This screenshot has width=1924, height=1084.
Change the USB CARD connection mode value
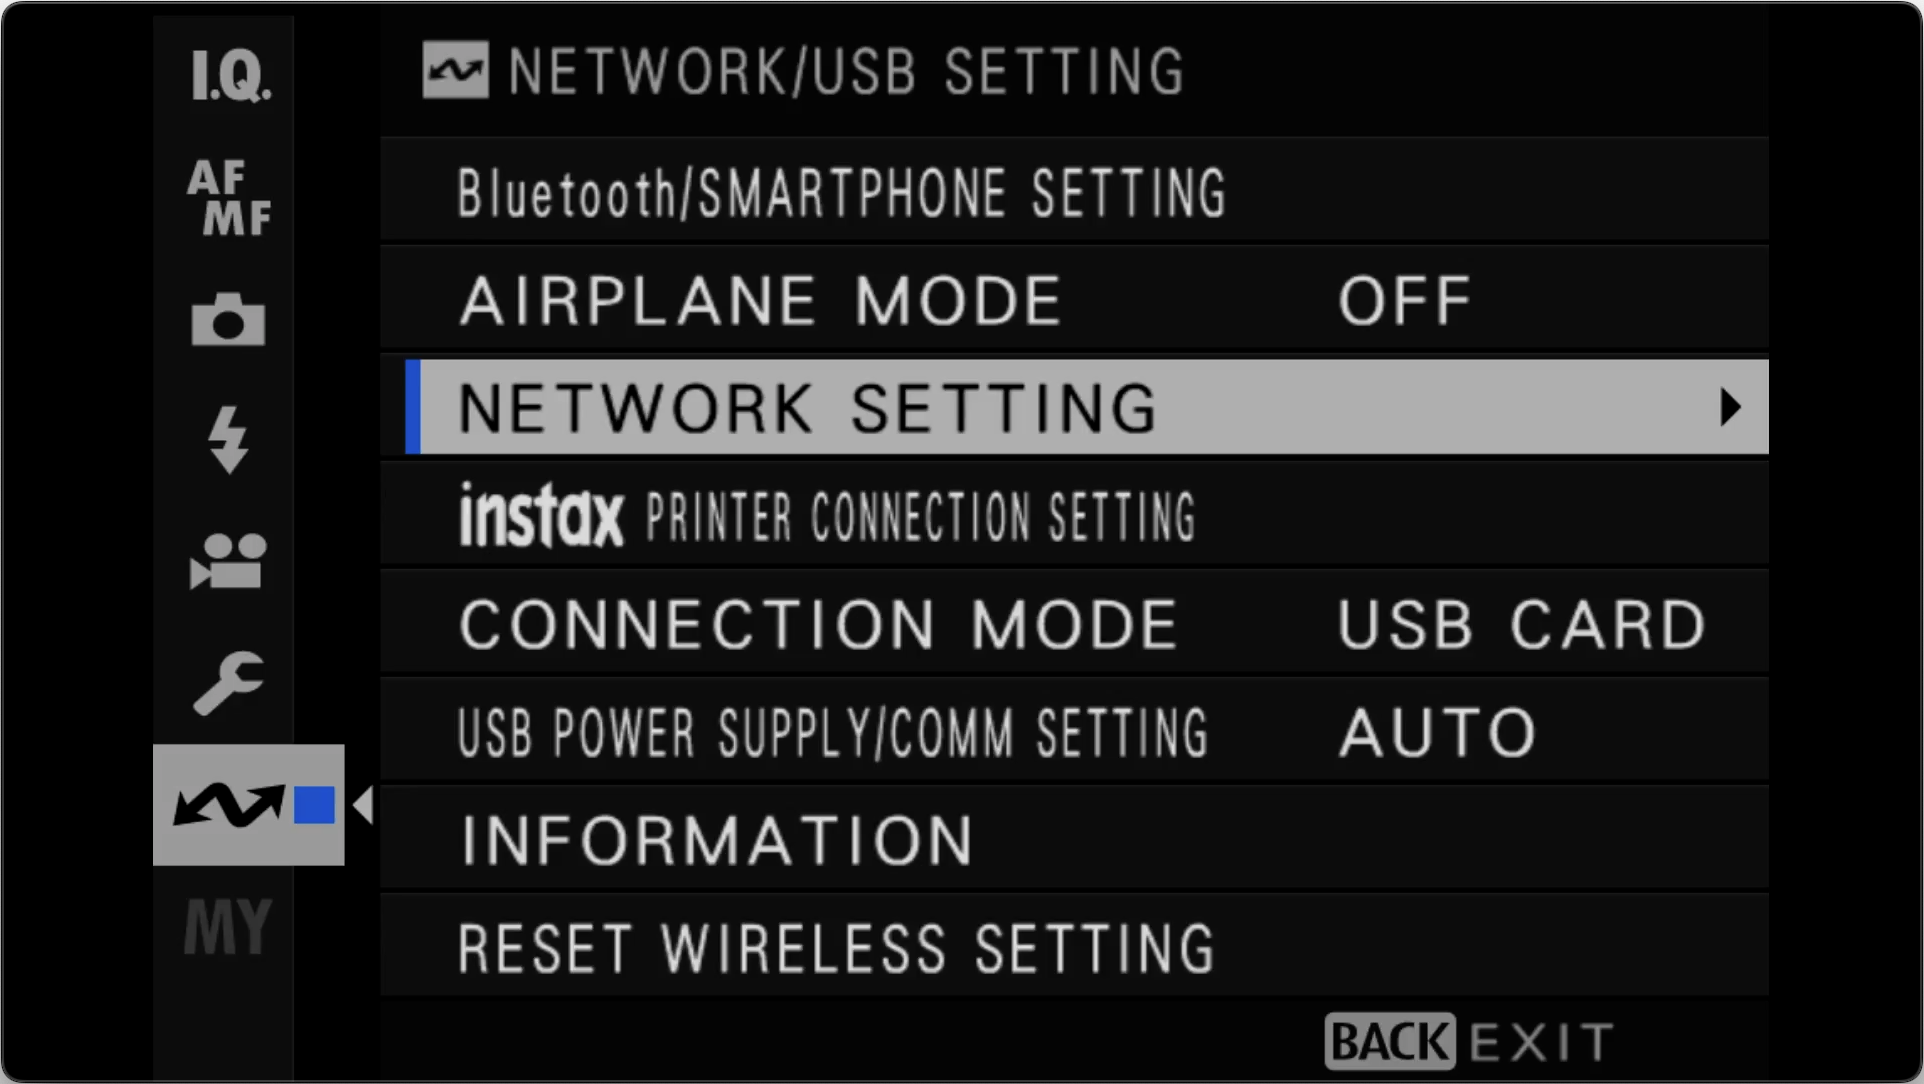pyautogui.click(x=1521, y=625)
